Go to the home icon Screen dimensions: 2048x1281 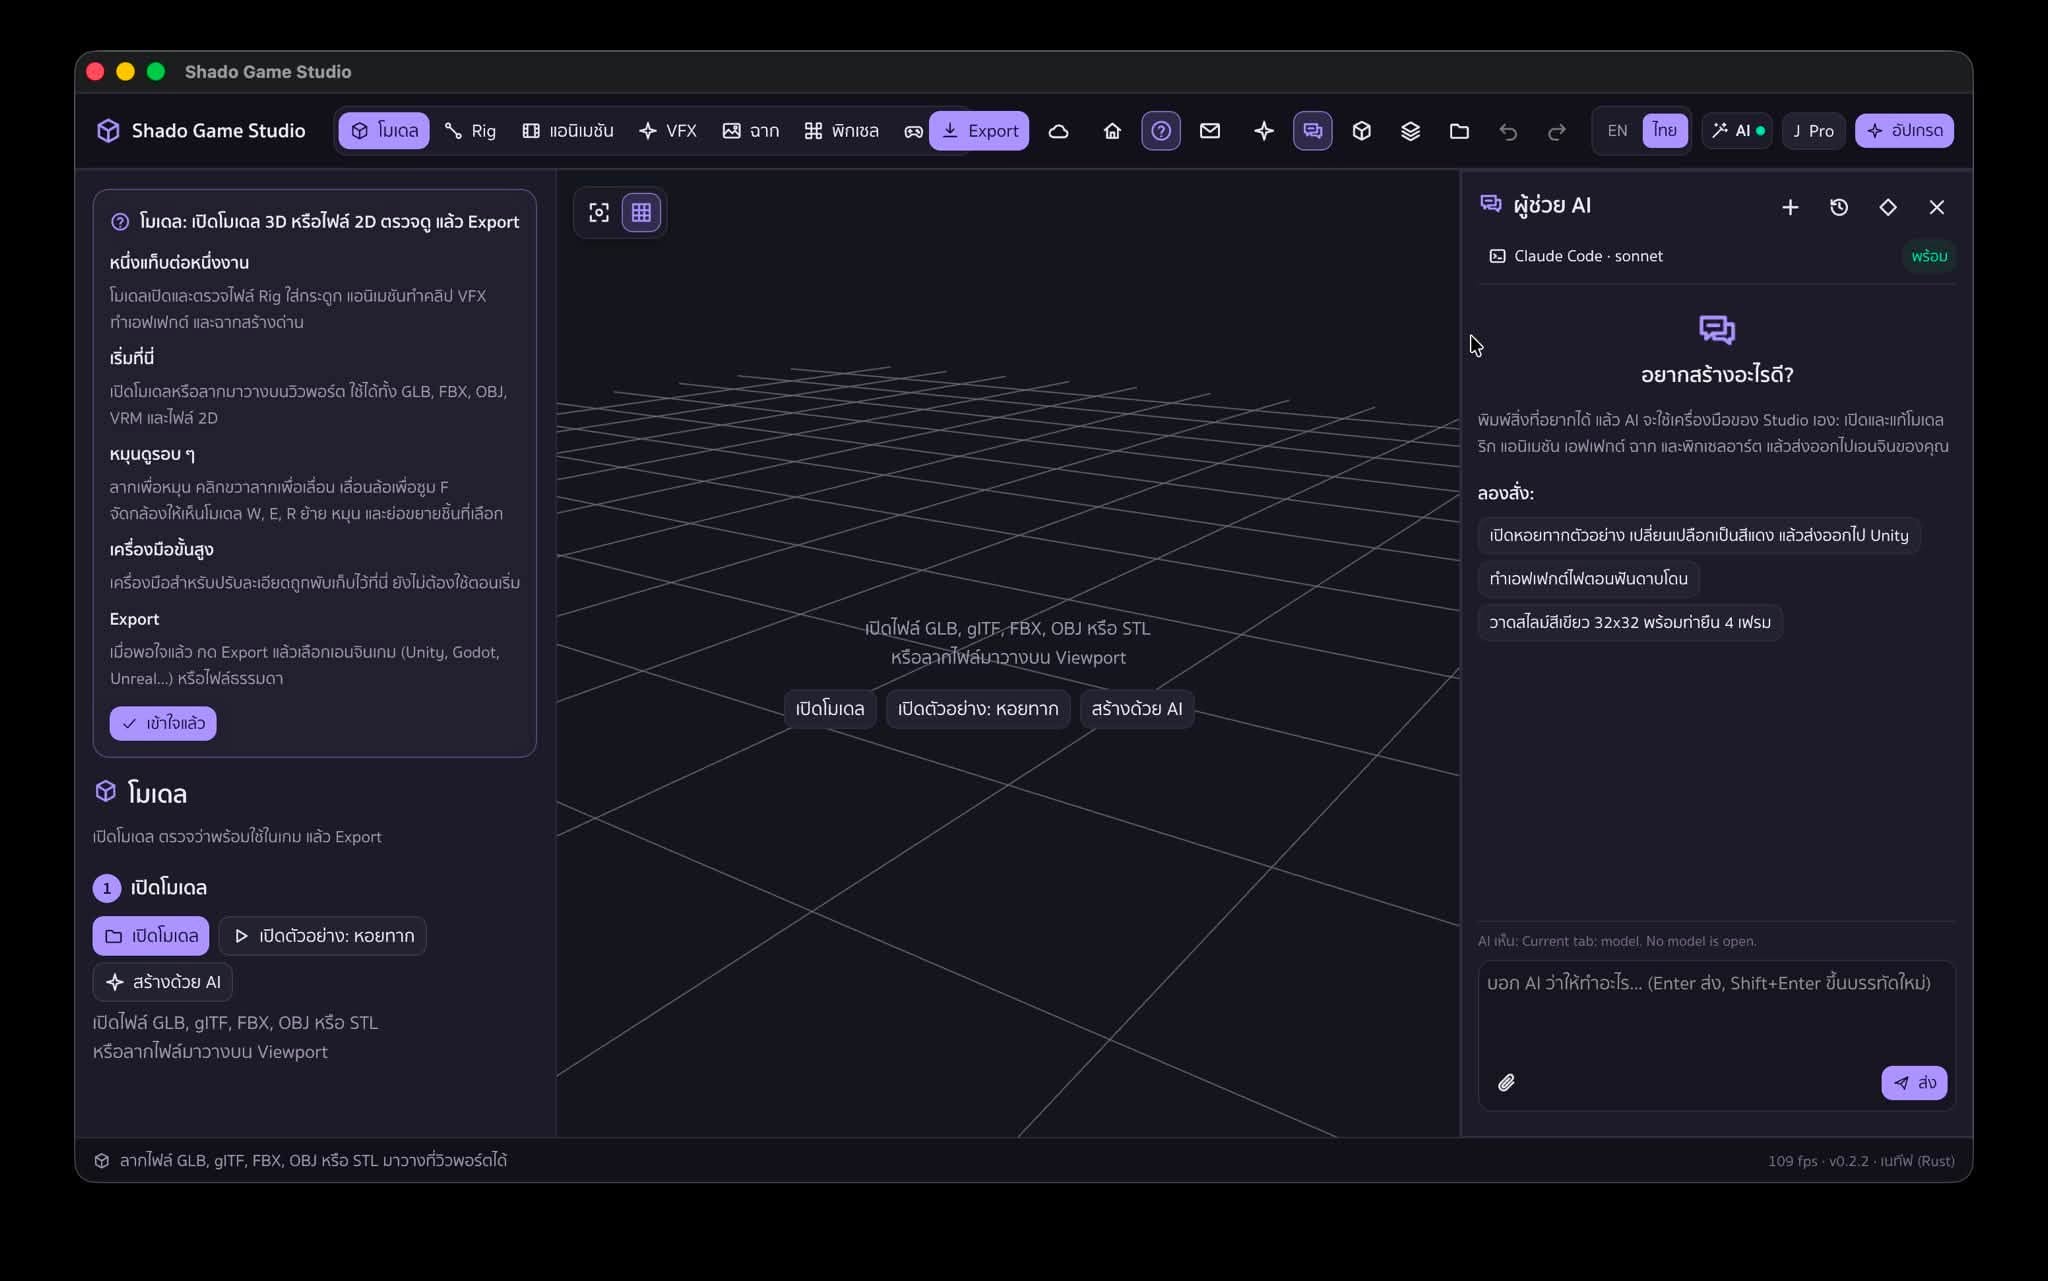click(1112, 131)
